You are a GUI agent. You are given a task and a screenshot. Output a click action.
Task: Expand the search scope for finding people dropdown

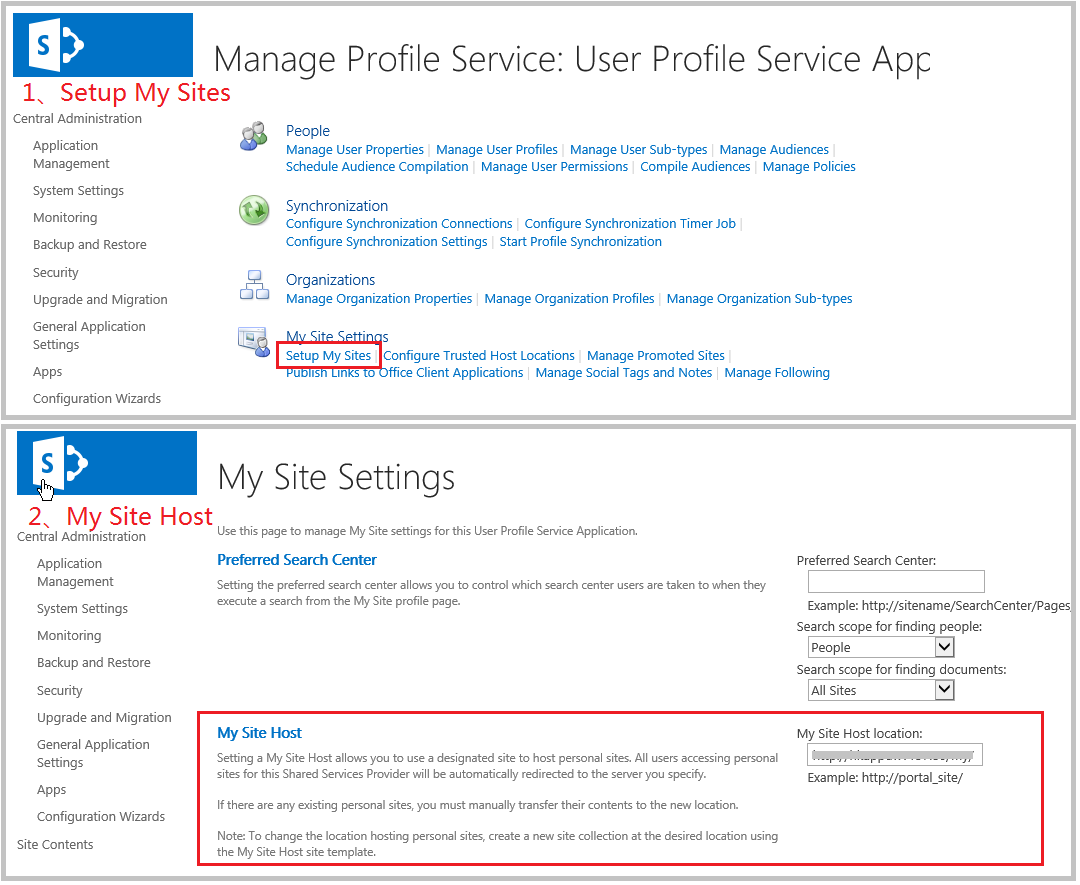click(x=881, y=647)
